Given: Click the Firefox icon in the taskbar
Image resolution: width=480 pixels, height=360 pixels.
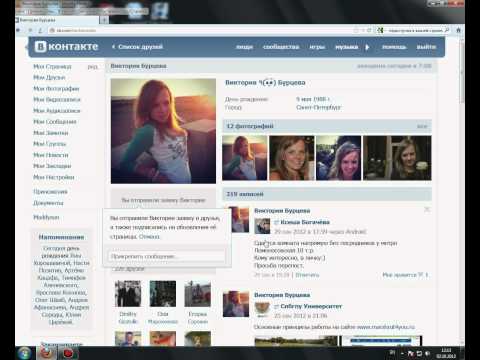Looking at the screenshot, I should tap(46, 353).
